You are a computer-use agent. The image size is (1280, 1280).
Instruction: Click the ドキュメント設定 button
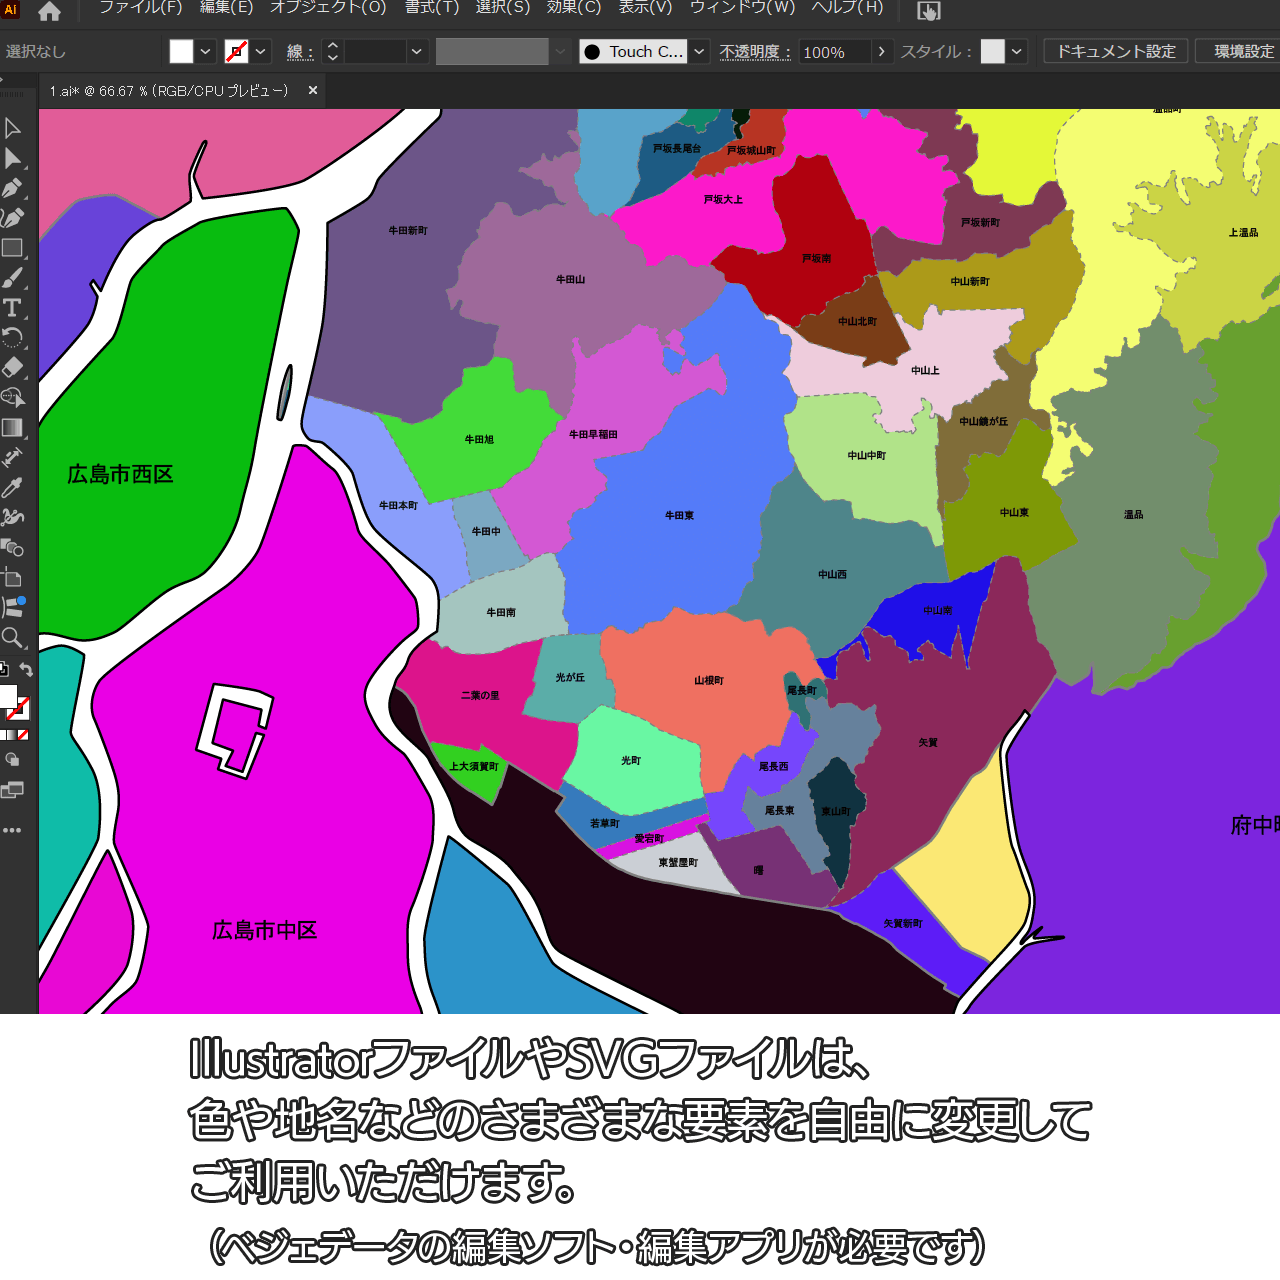pos(1116,52)
